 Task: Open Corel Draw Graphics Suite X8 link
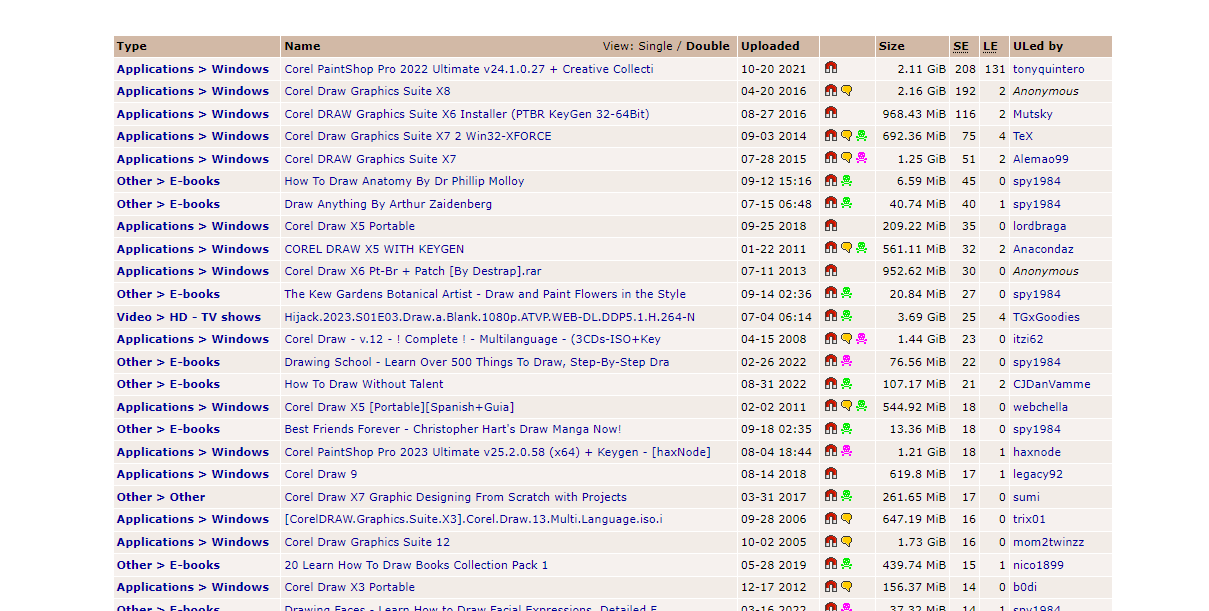point(367,91)
